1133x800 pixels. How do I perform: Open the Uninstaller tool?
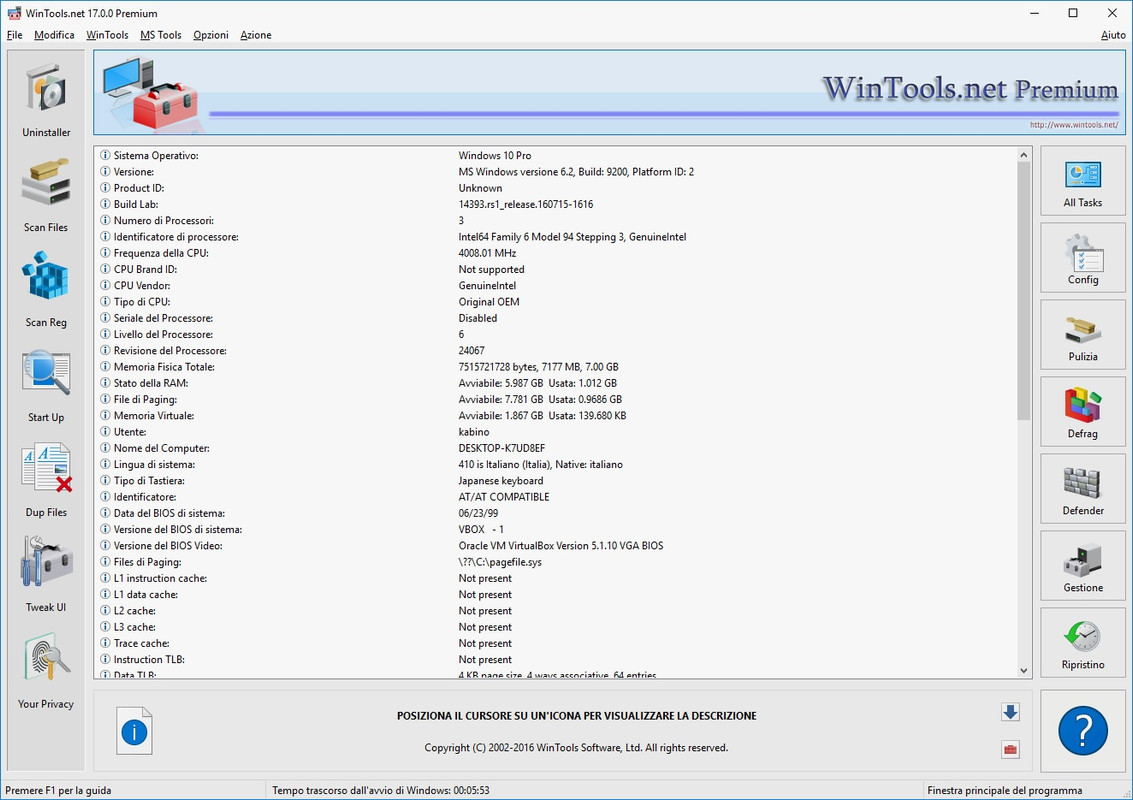[46, 100]
